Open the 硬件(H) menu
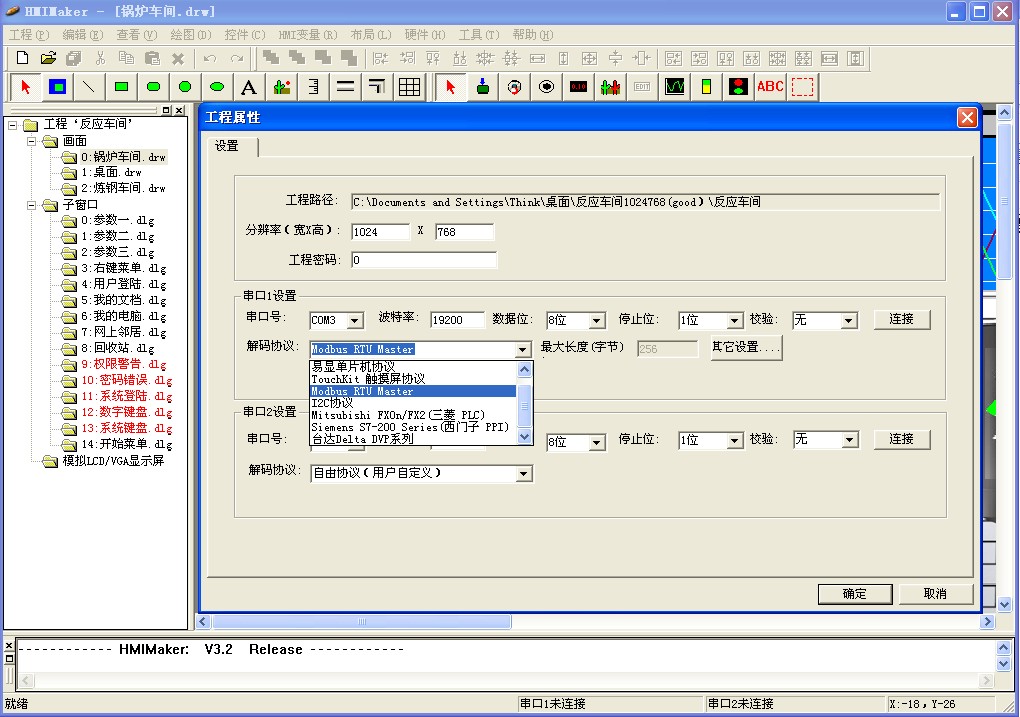This screenshot has width=1020, height=717. (425, 34)
